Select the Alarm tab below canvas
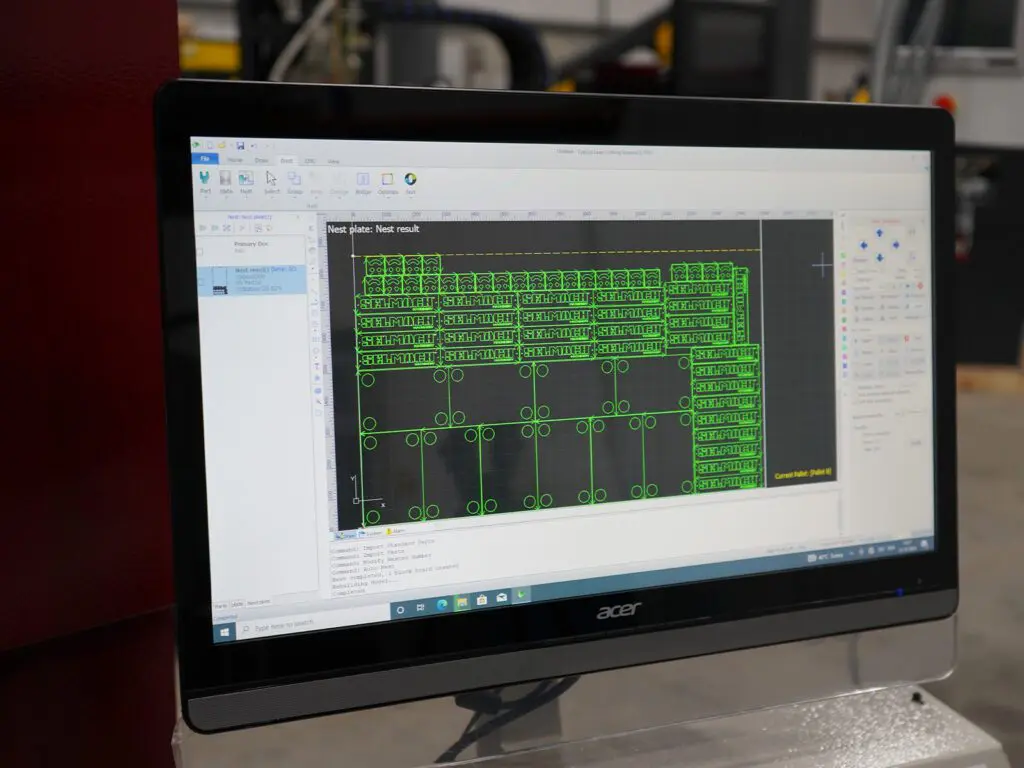The width and height of the screenshot is (1024, 768). 396,532
